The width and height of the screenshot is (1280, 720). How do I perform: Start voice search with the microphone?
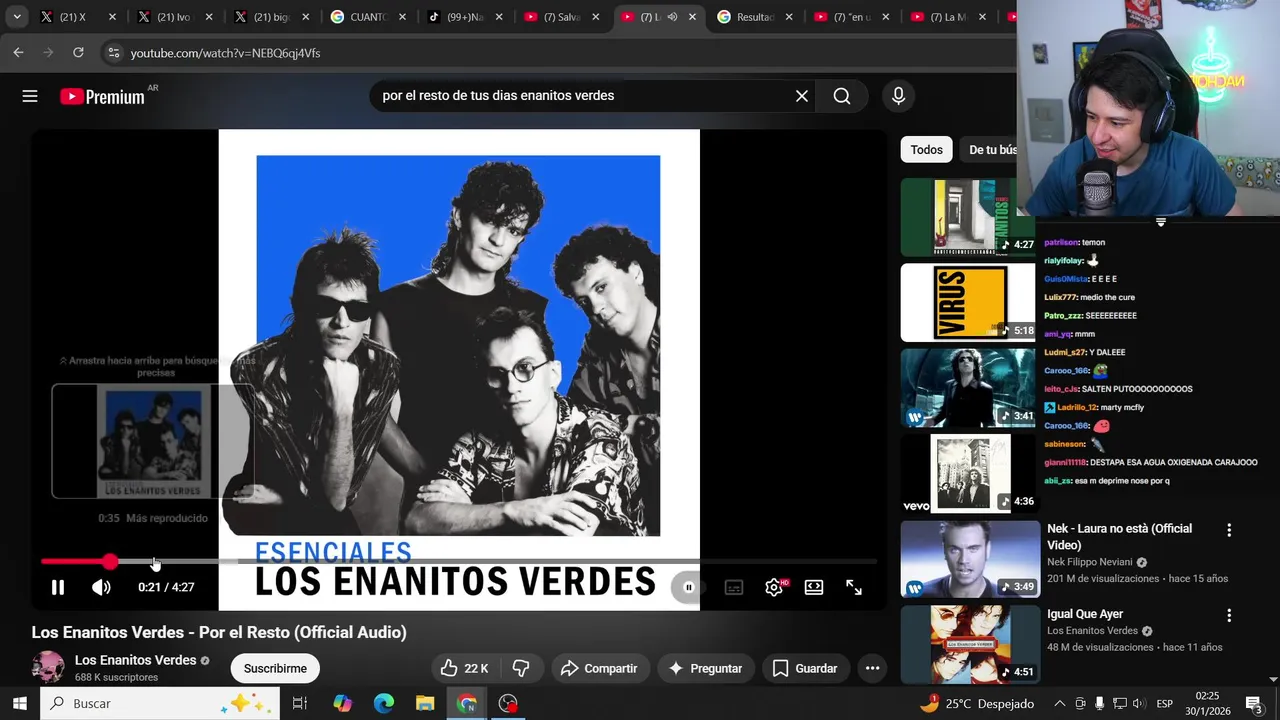pos(898,96)
